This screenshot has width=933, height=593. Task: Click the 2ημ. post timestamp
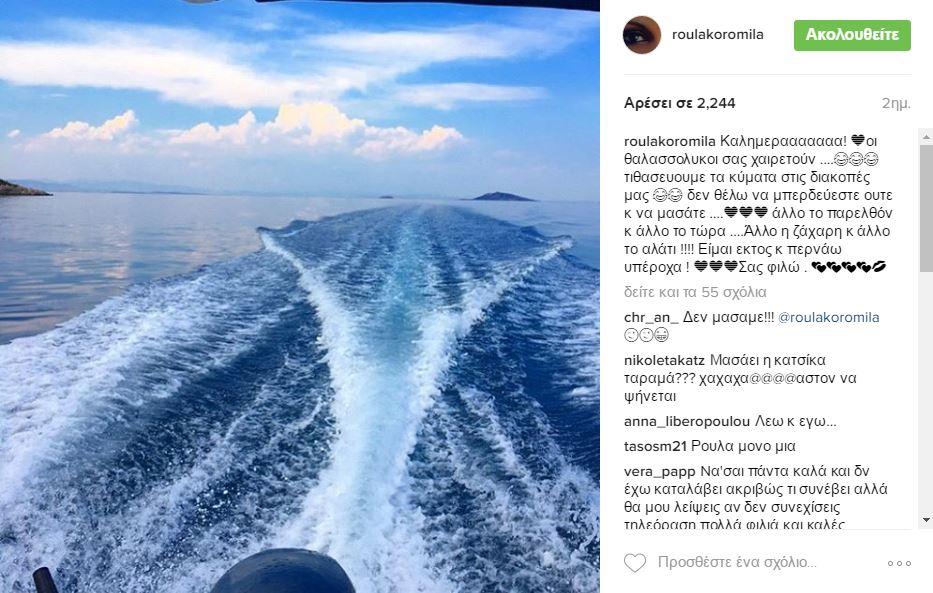pyautogui.click(x=896, y=103)
